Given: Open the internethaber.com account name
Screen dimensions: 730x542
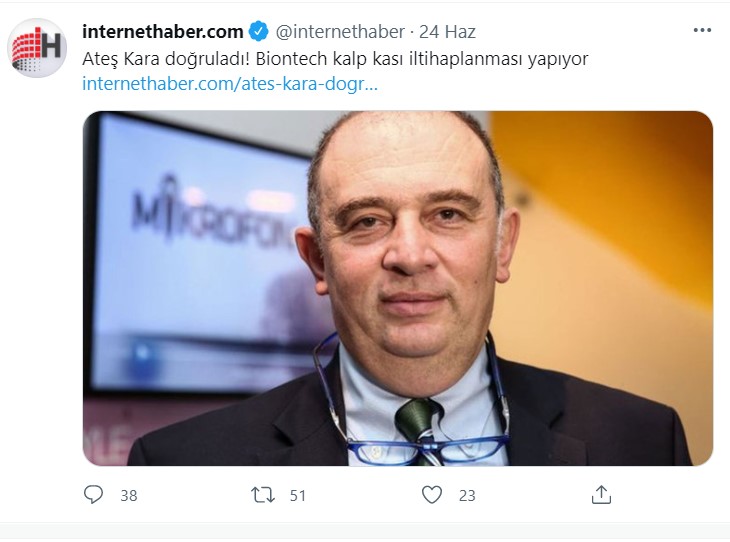Looking at the screenshot, I should click(x=162, y=32).
